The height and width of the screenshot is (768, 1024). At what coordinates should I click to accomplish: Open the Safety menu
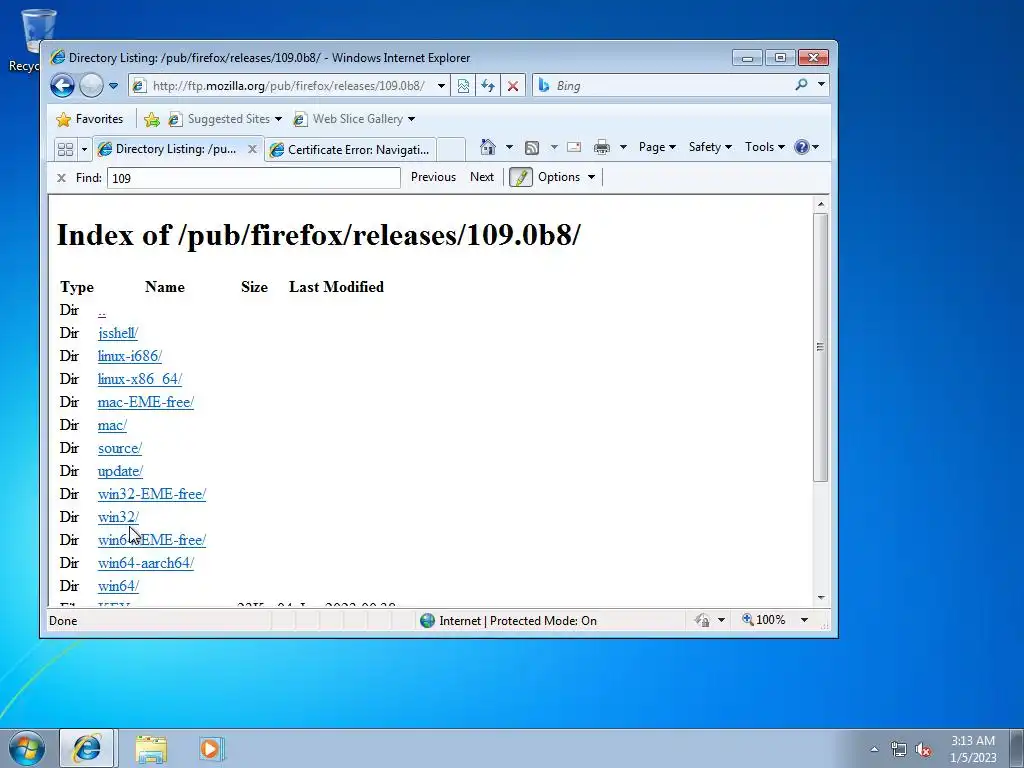pos(710,147)
